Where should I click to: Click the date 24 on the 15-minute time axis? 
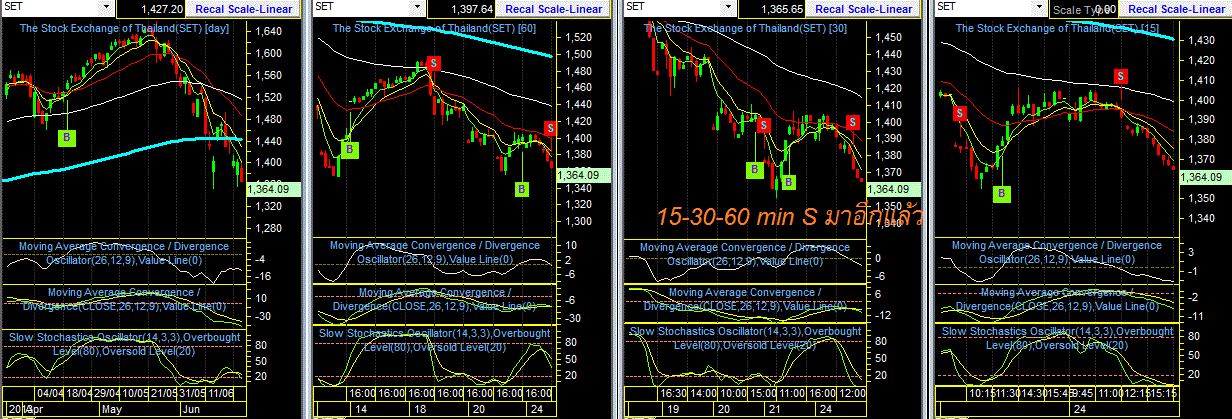point(1079,410)
